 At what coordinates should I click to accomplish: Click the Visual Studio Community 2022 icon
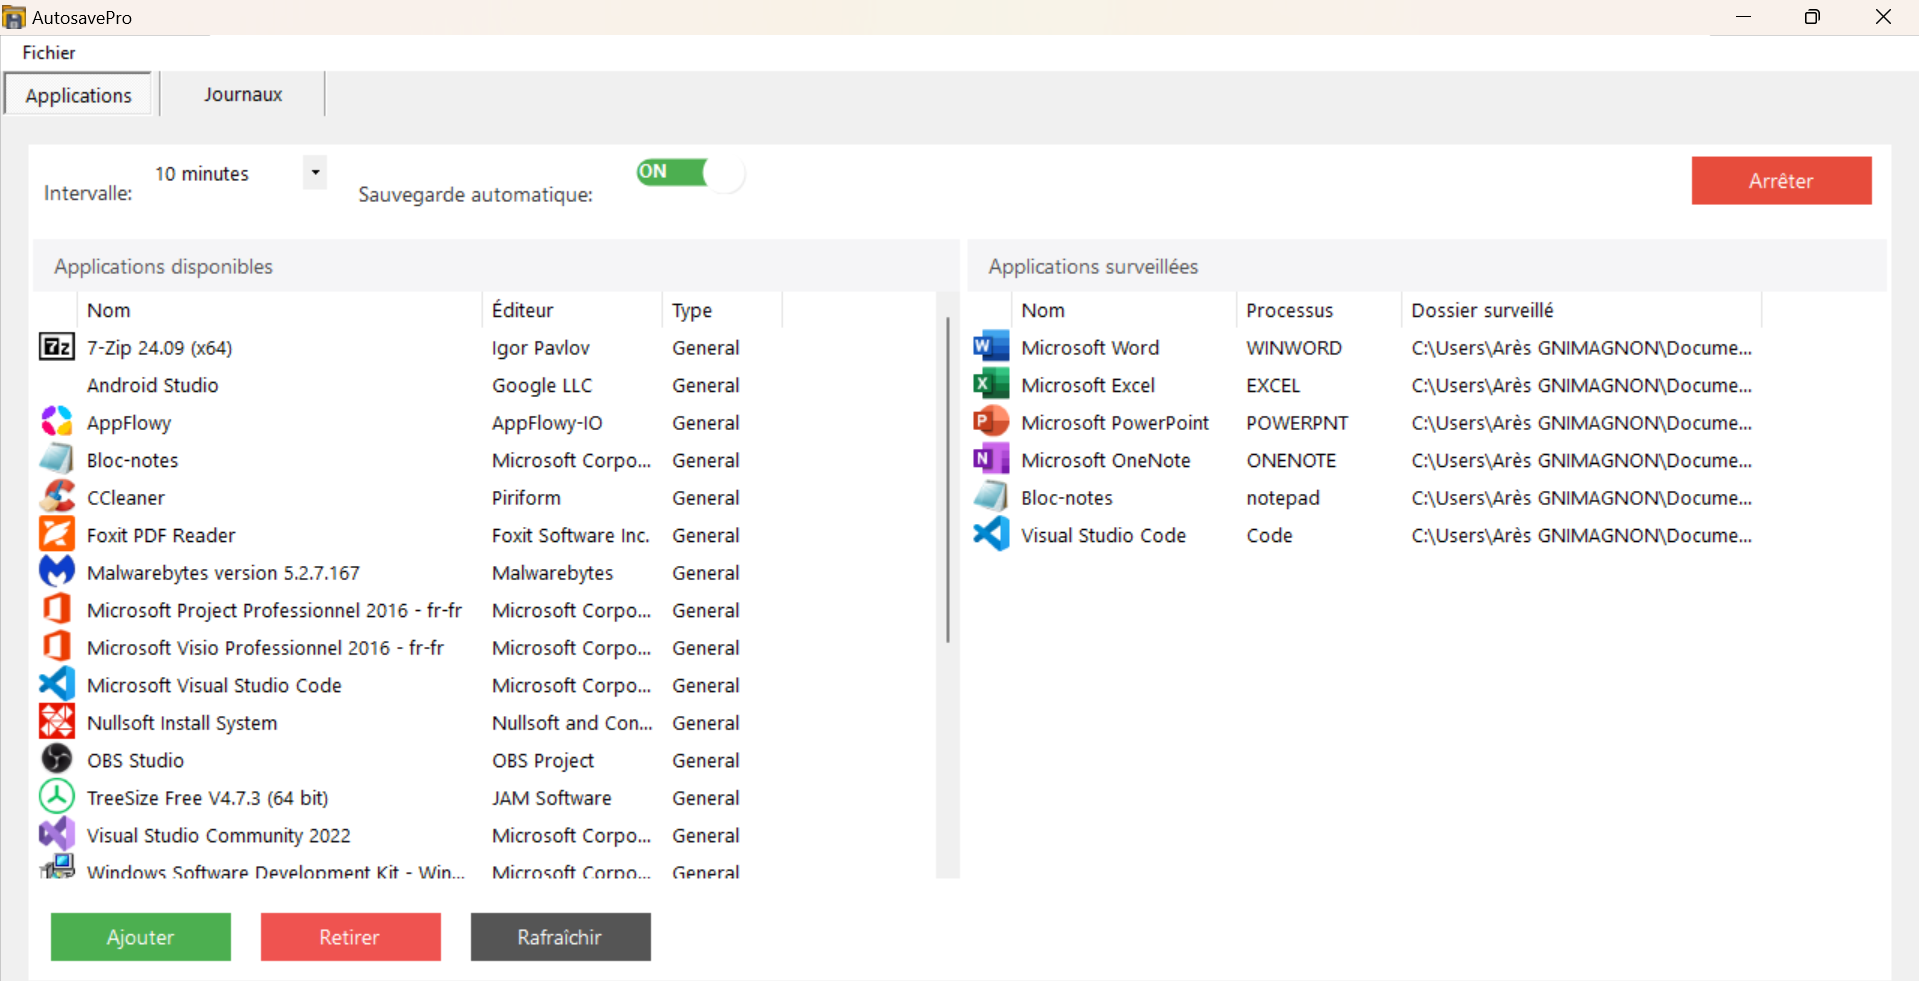click(x=57, y=835)
